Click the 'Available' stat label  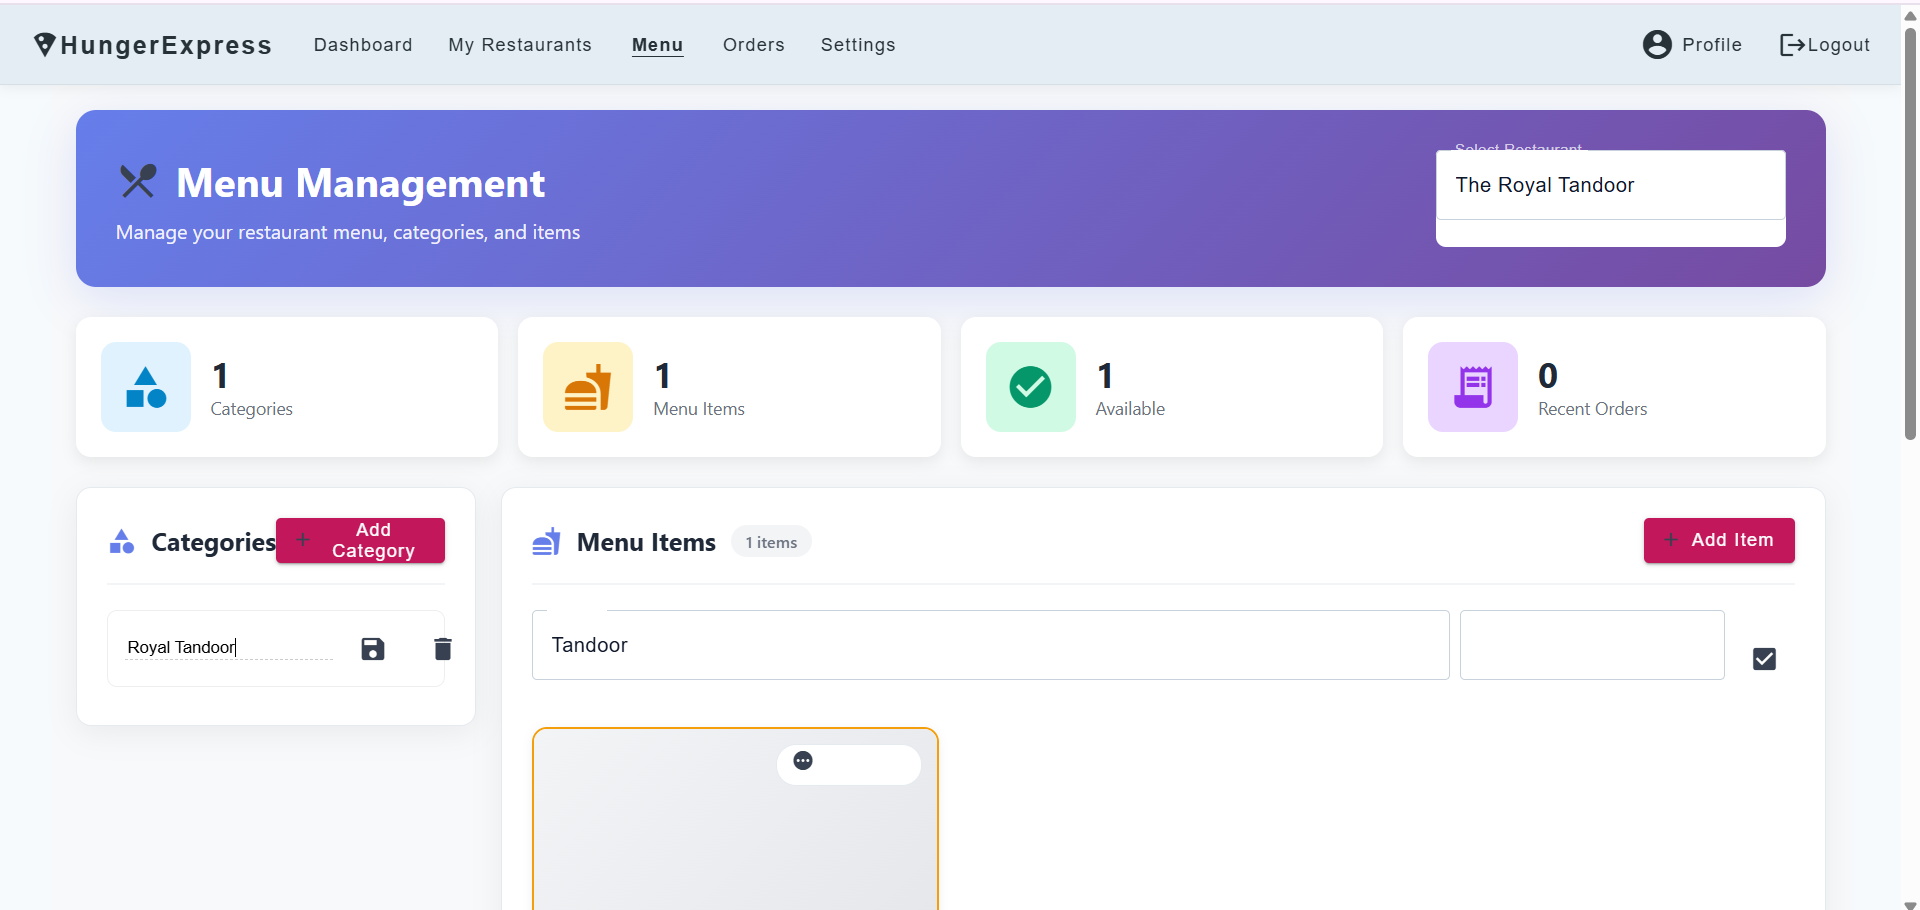pyautogui.click(x=1130, y=409)
